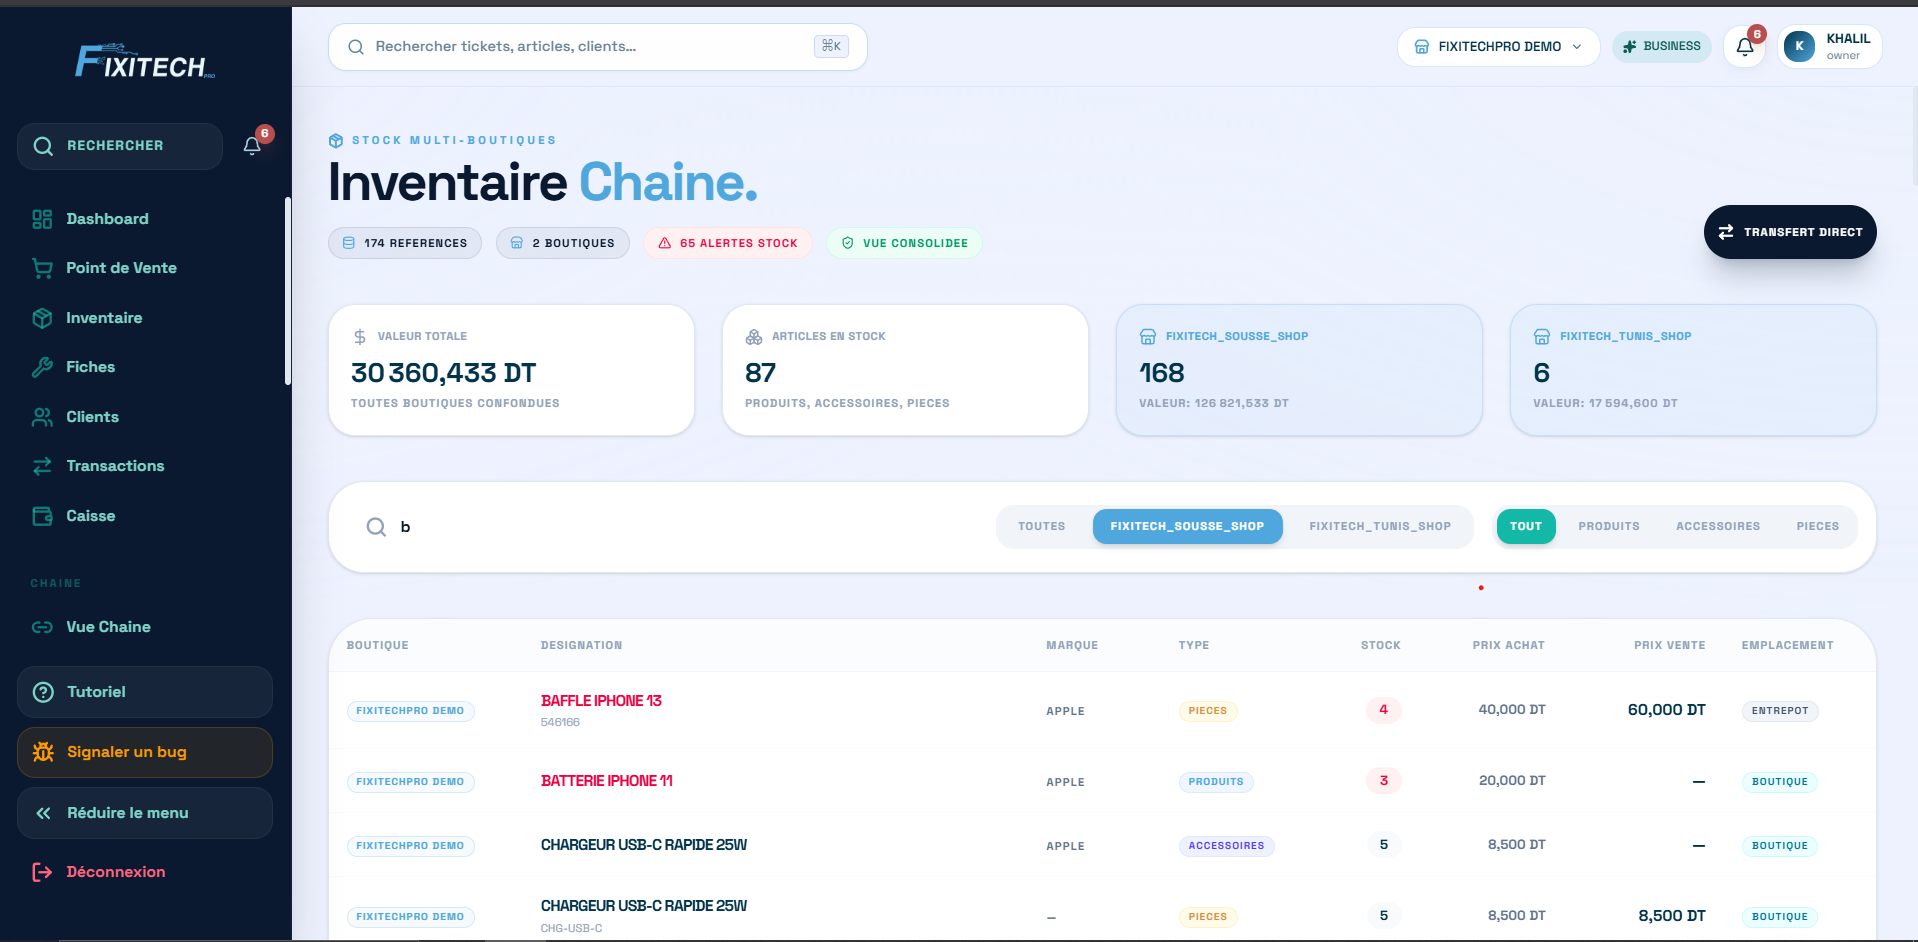Filter by ACCESSOIRES type
Screen dimensions: 1918x942
(x=1718, y=527)
